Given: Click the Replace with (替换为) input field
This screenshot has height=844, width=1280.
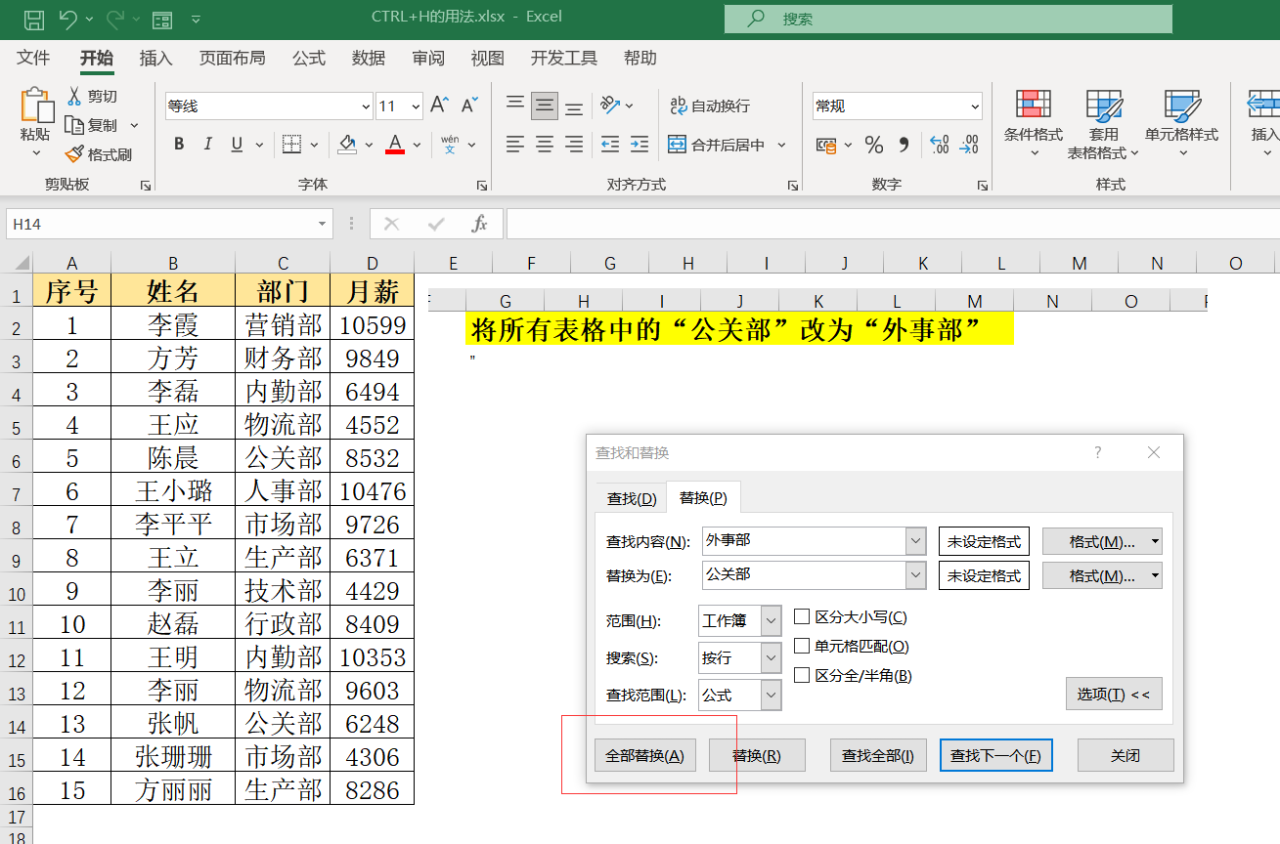Looking at the screenshot, I should [804, 575].
